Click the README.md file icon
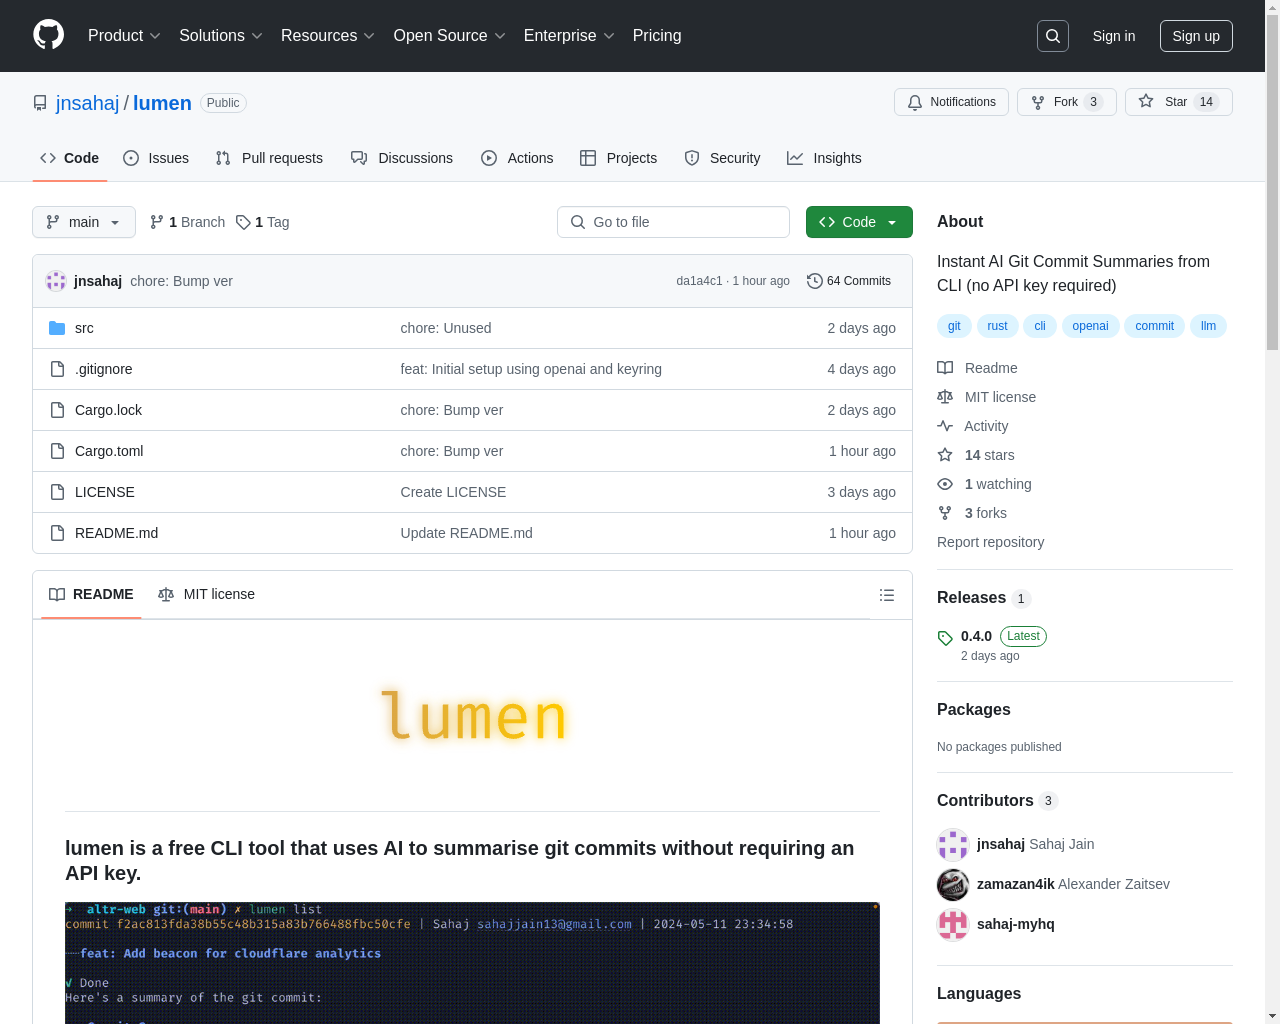The width and height of the screenshot is (1280, 1024). click(57, 533)
